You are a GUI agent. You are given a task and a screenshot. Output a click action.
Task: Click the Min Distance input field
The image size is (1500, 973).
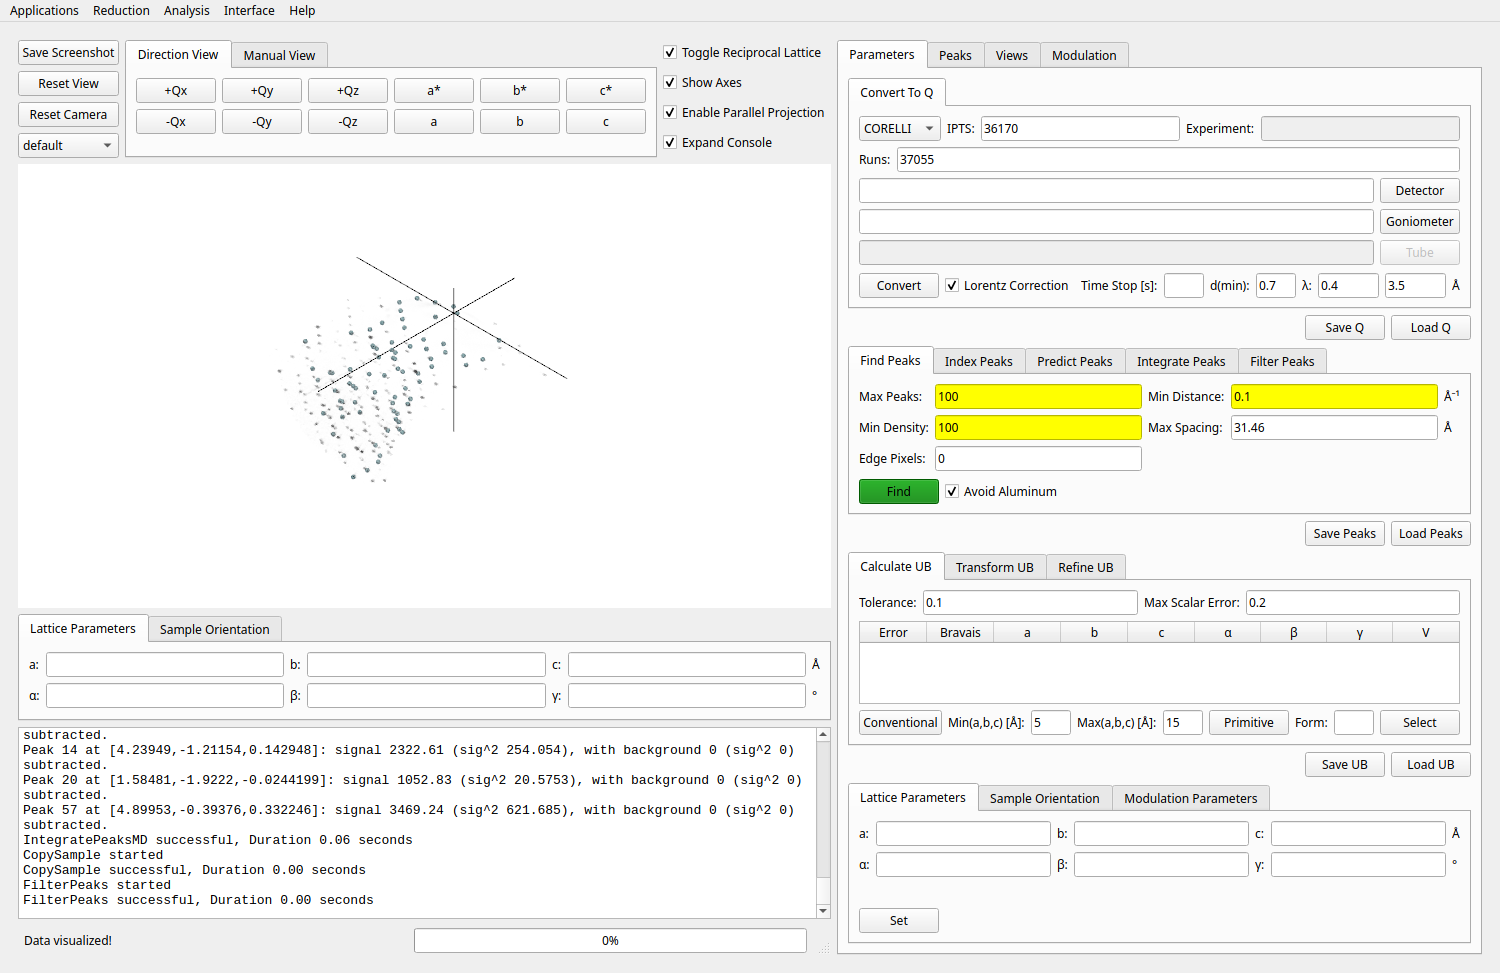pyautogui.click(x=1334, y=396)
